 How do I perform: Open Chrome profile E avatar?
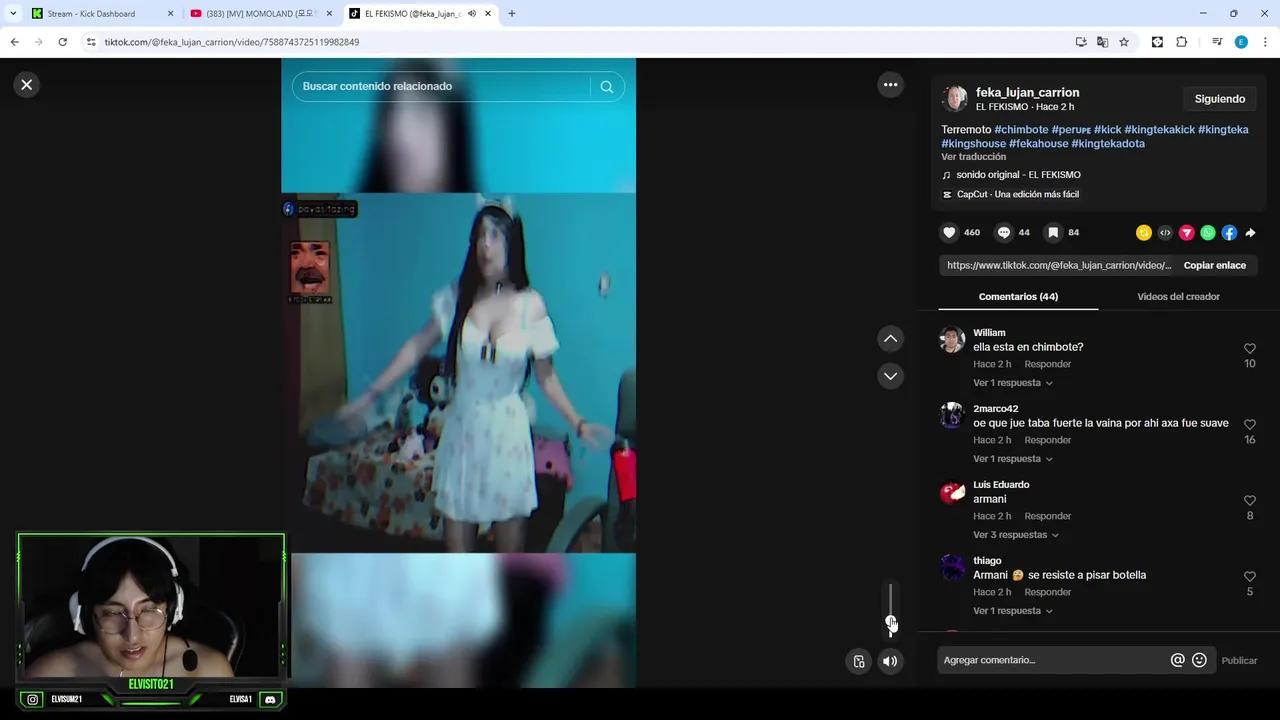pos(1241,42)
